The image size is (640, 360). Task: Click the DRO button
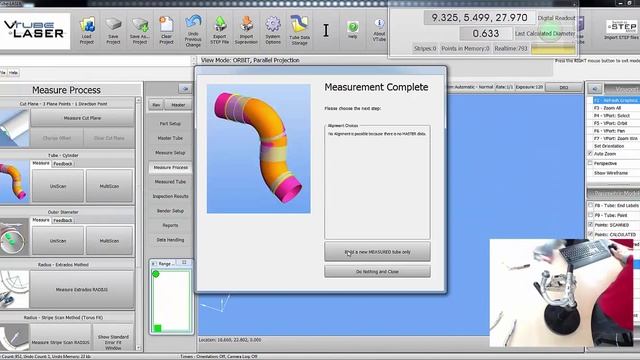(564, 87)
